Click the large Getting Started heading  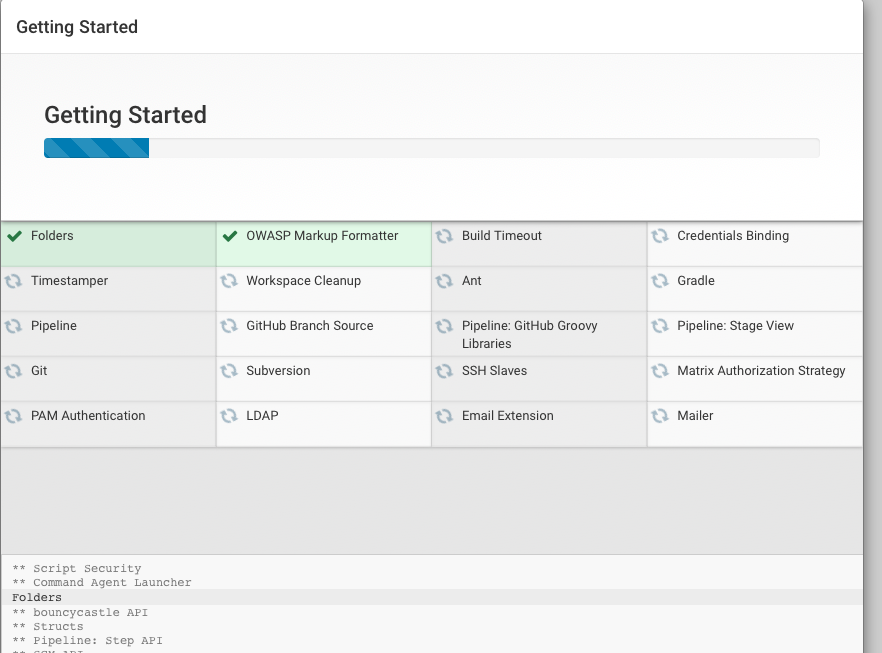[125, 115]
